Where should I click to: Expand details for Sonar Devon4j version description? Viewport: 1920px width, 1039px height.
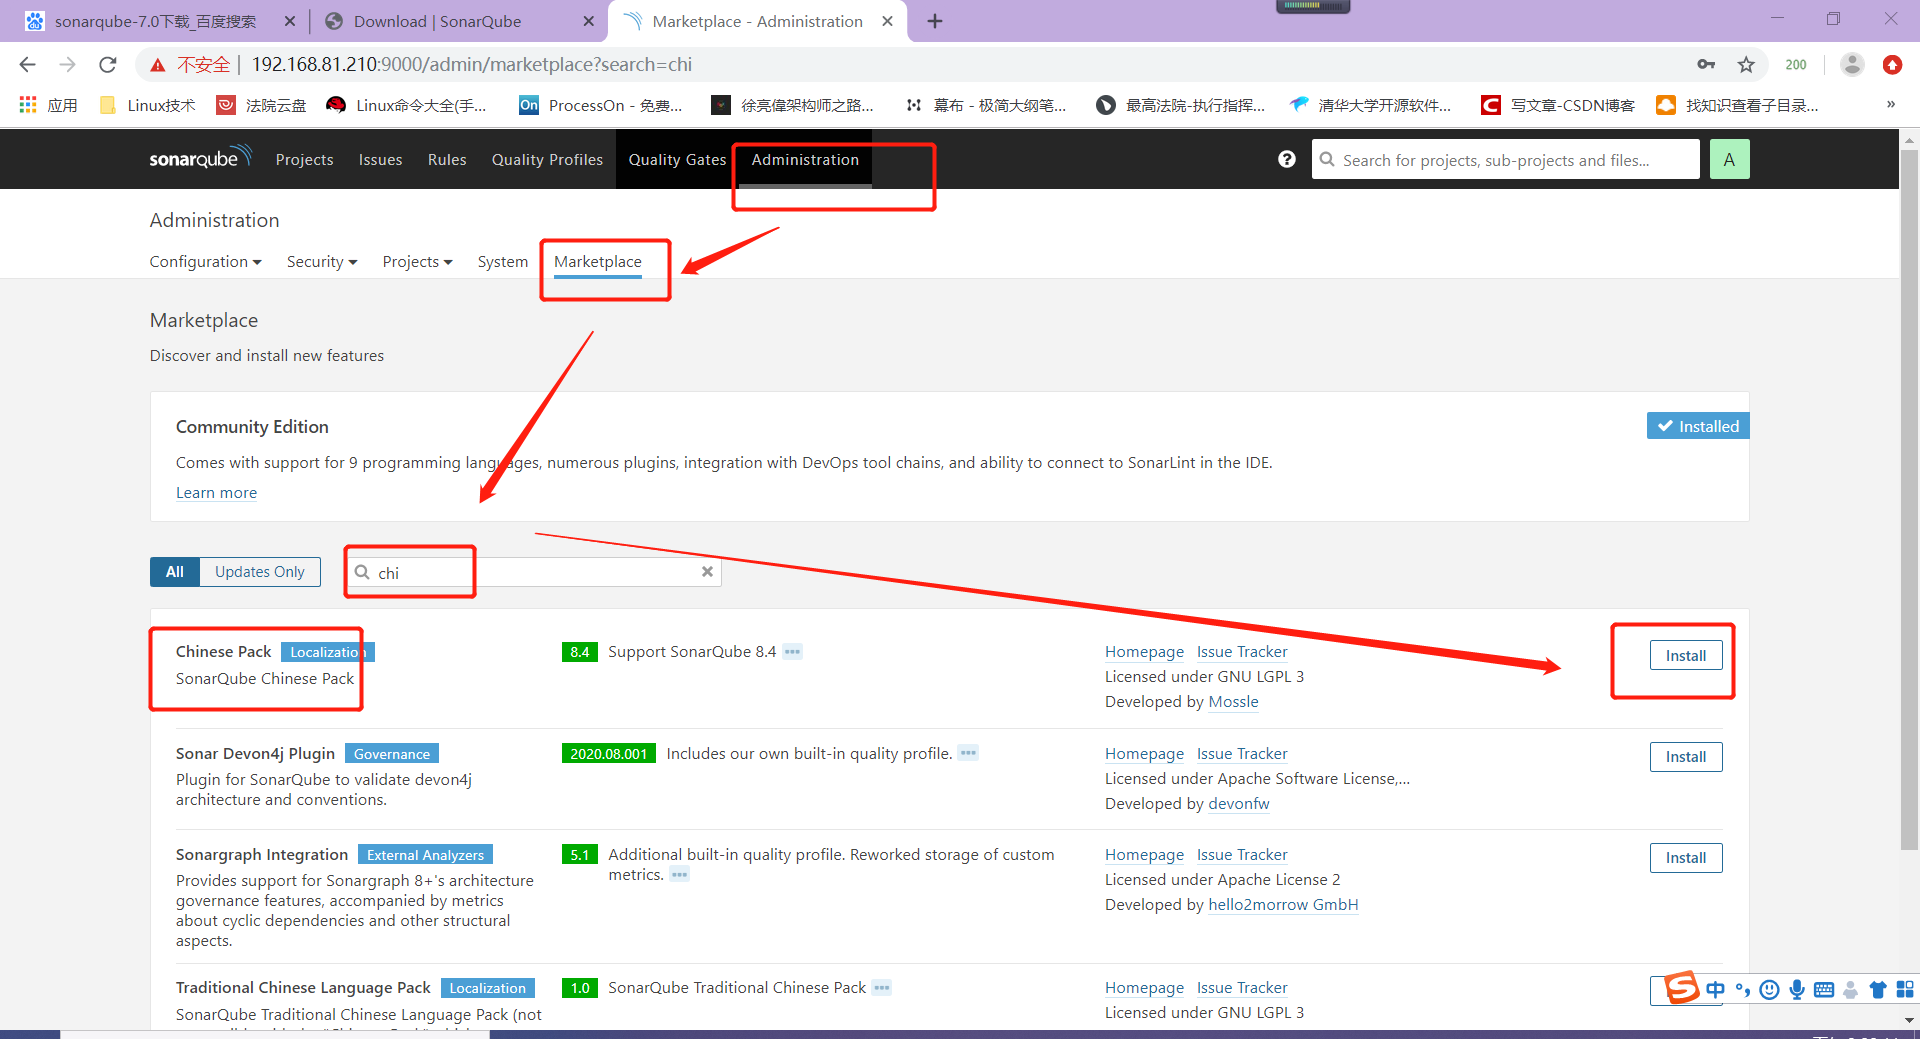click(968, 753)
